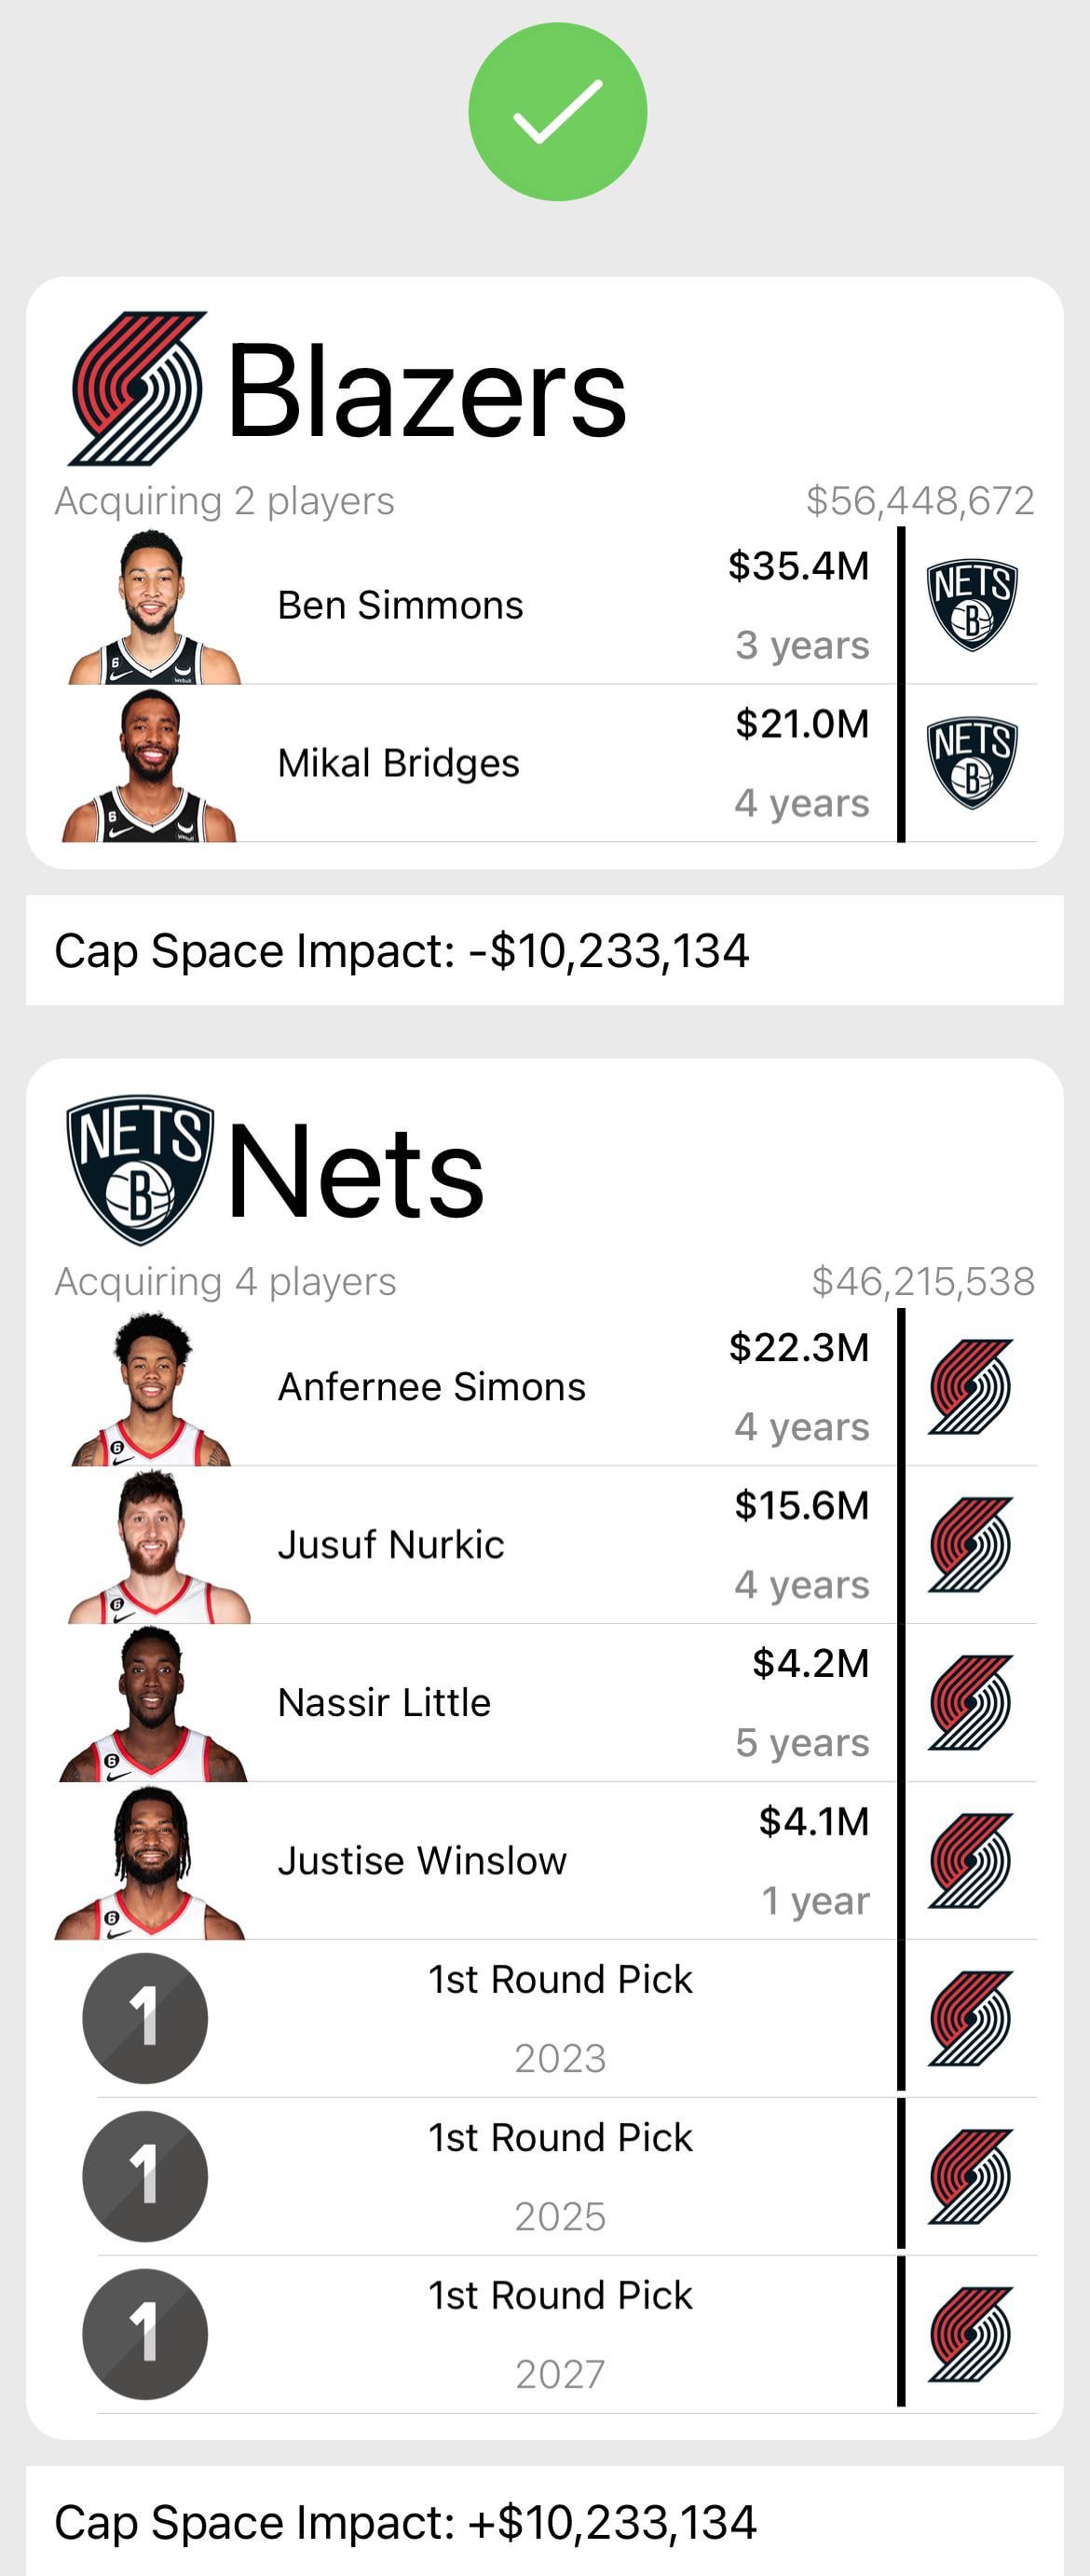Select the Anfernee Simons name
The height and width of the screenshot is (2576, 1090).
(431, 1387)
